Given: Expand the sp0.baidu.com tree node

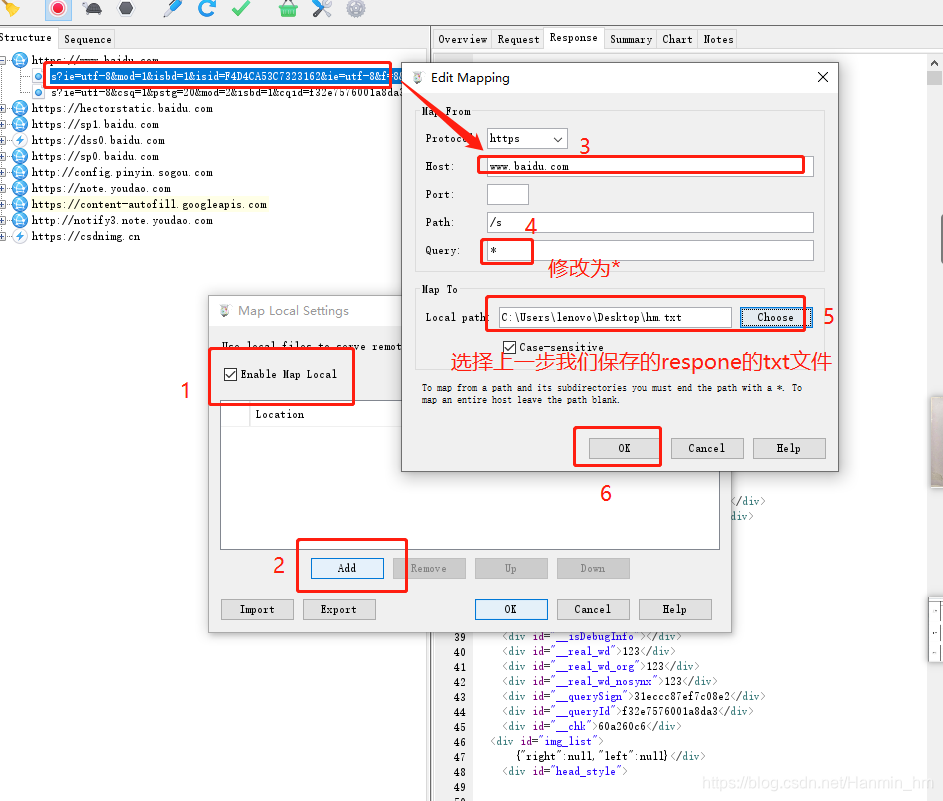Looking at the screenshot, I should [3, 156].
